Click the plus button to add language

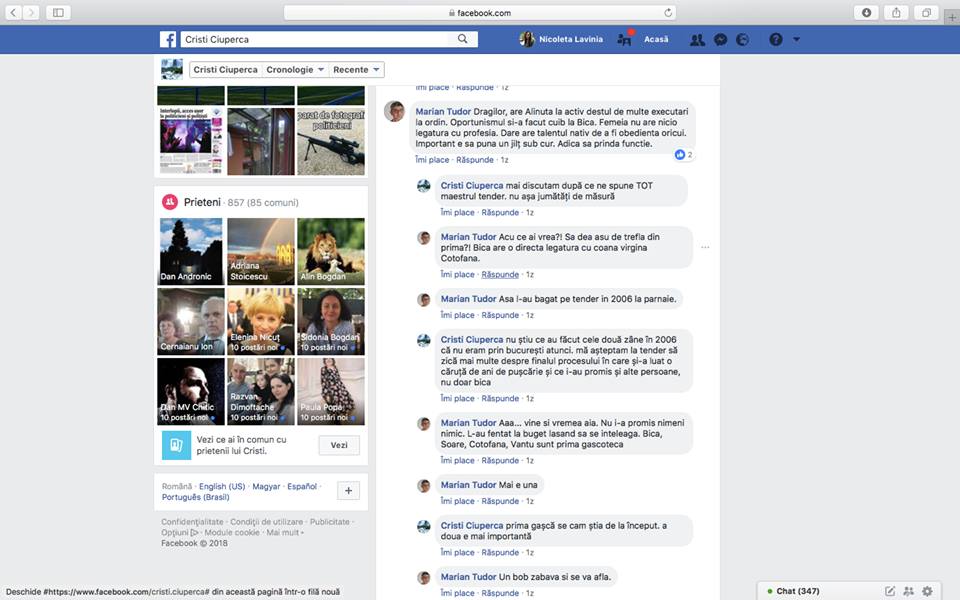pos(348,490)
